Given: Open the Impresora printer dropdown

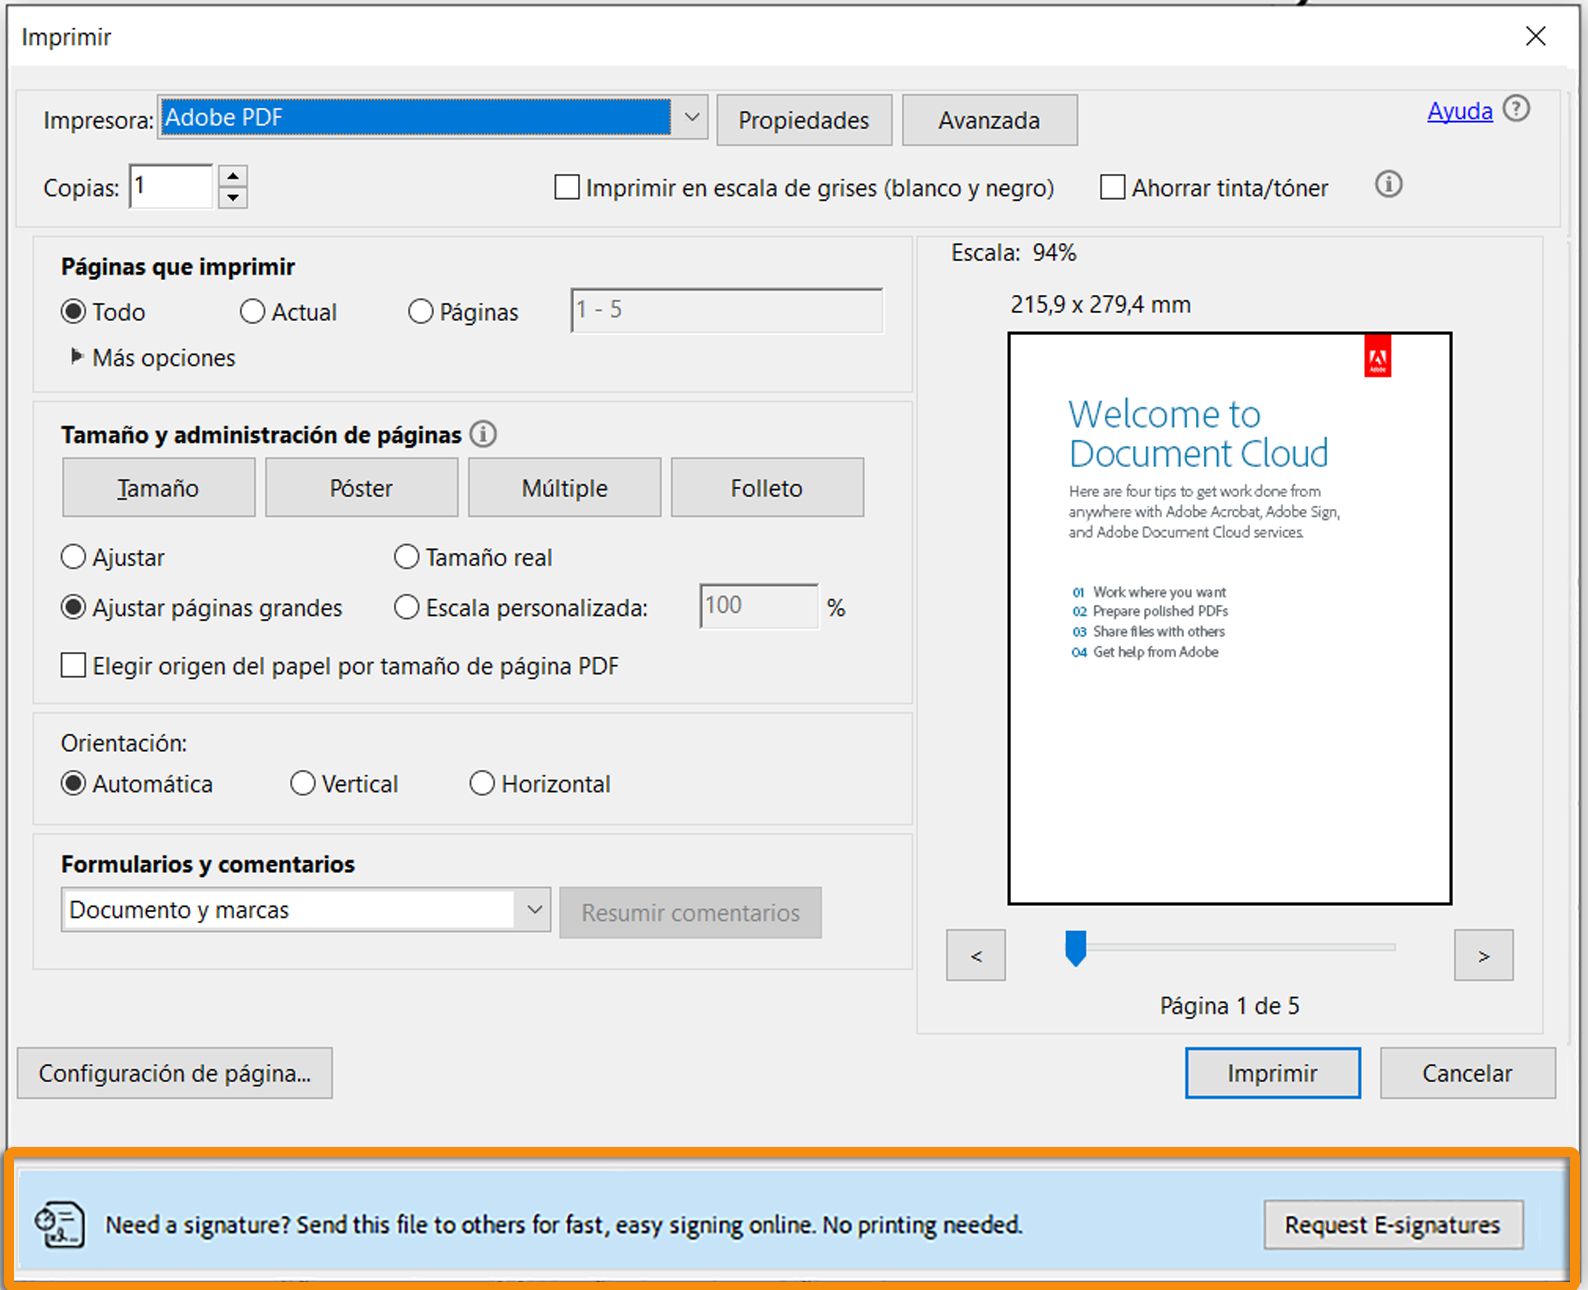Looking at the screenshot, I should [x=433, y=118].
